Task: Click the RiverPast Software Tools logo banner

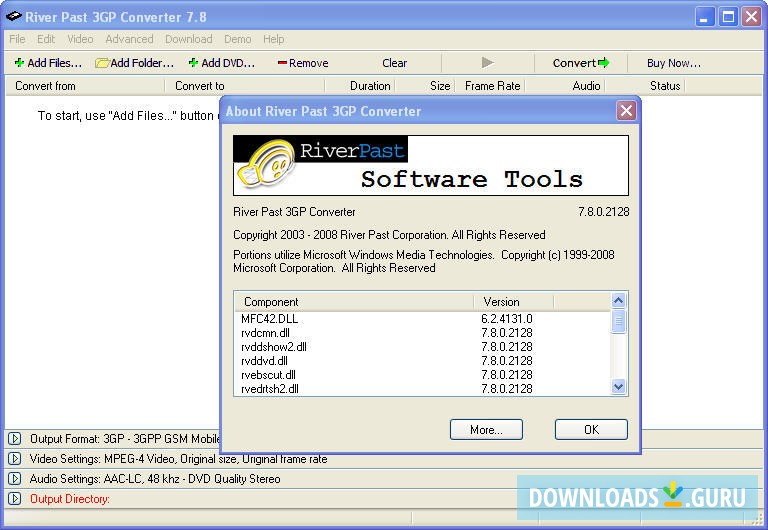Action: pyautogui.click(x=431, y=166)
